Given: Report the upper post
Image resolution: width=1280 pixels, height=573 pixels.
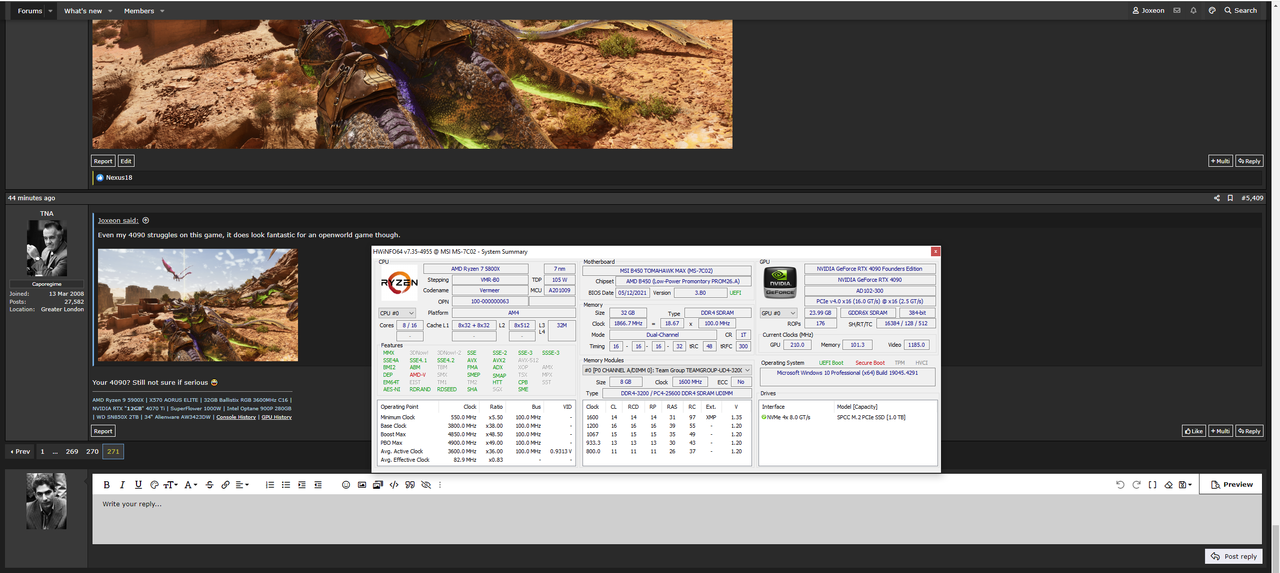Looking at the screenshot, I should point(103,160).
